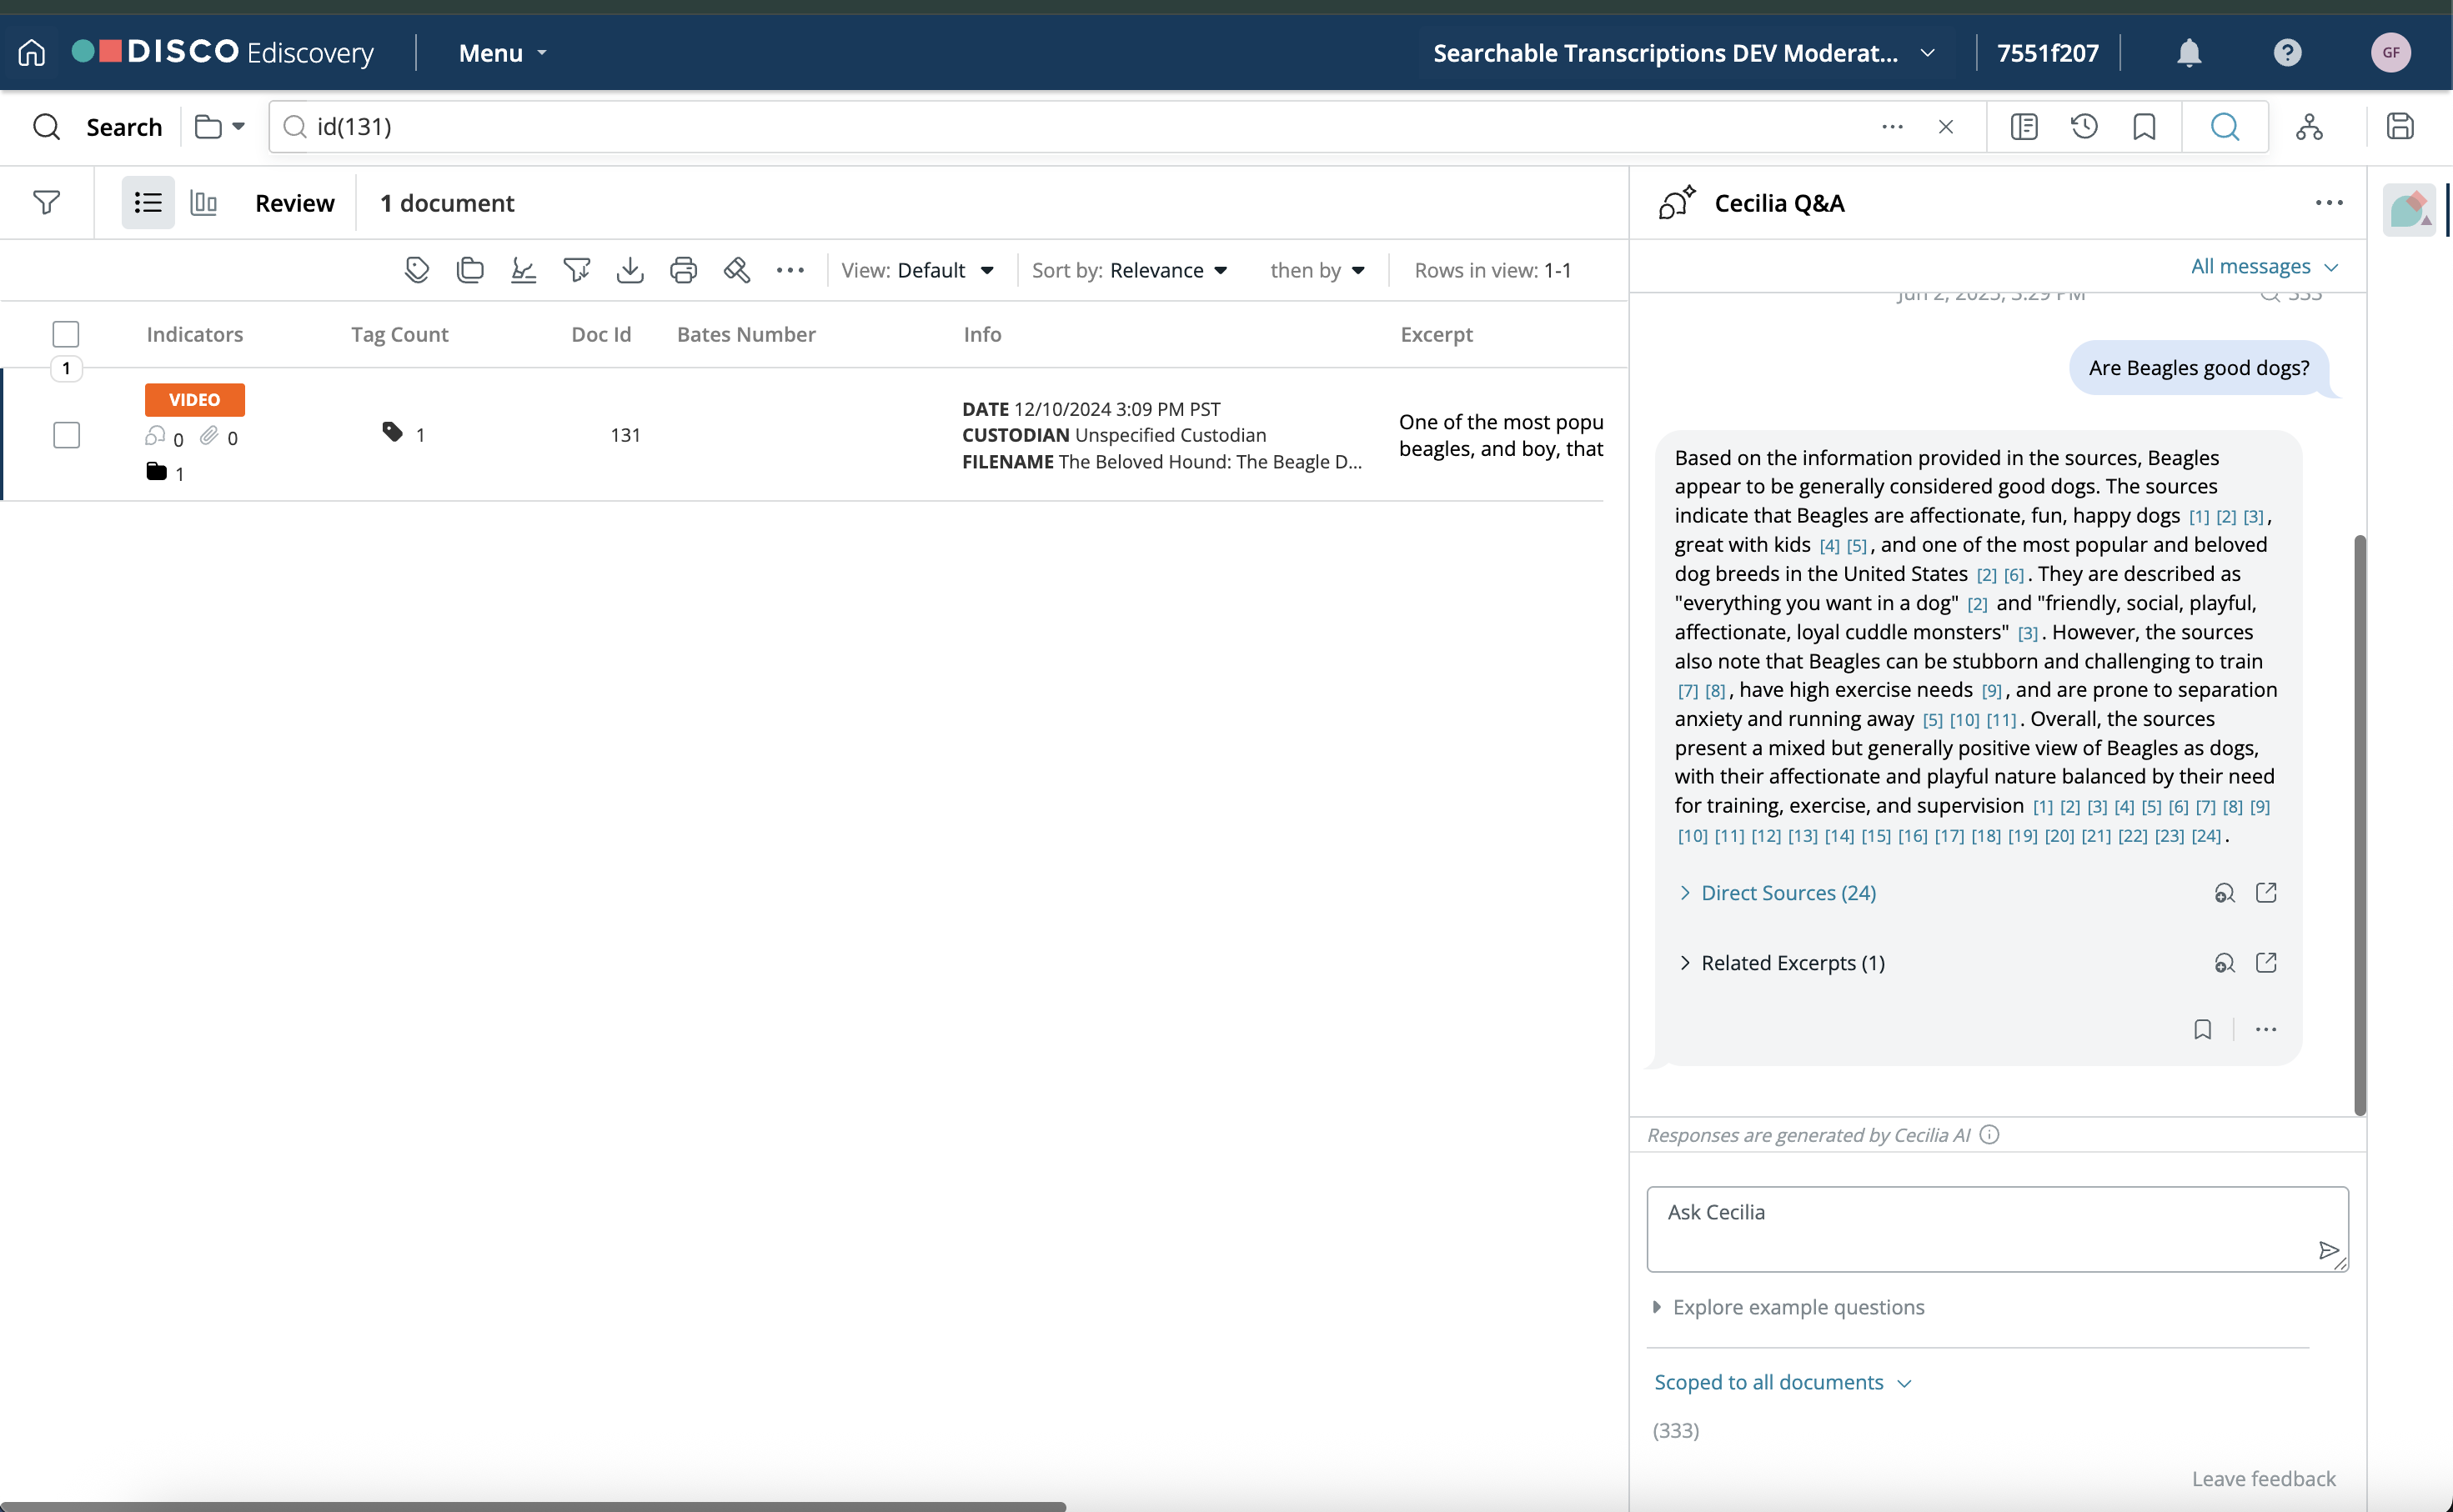Expand Explore example questions
Image resolution: width=2453 pixels, height=1512 pixels.
coord(1788,1307)
